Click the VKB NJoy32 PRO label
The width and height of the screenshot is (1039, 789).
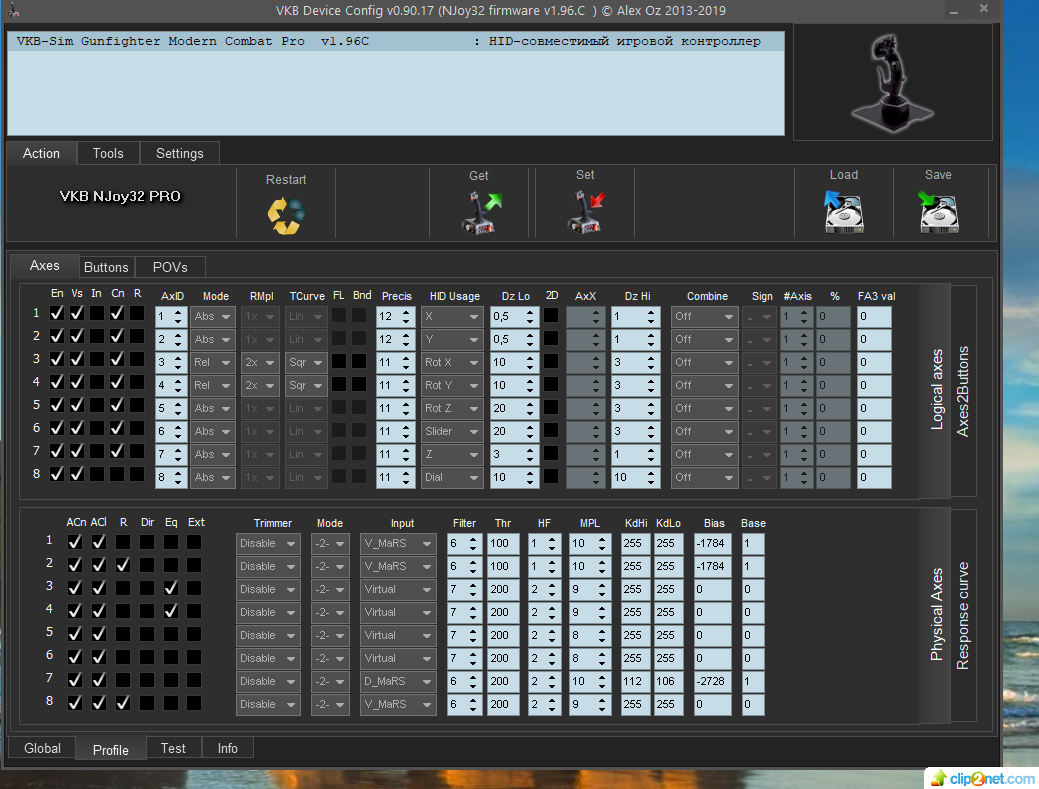coord(120,196)
